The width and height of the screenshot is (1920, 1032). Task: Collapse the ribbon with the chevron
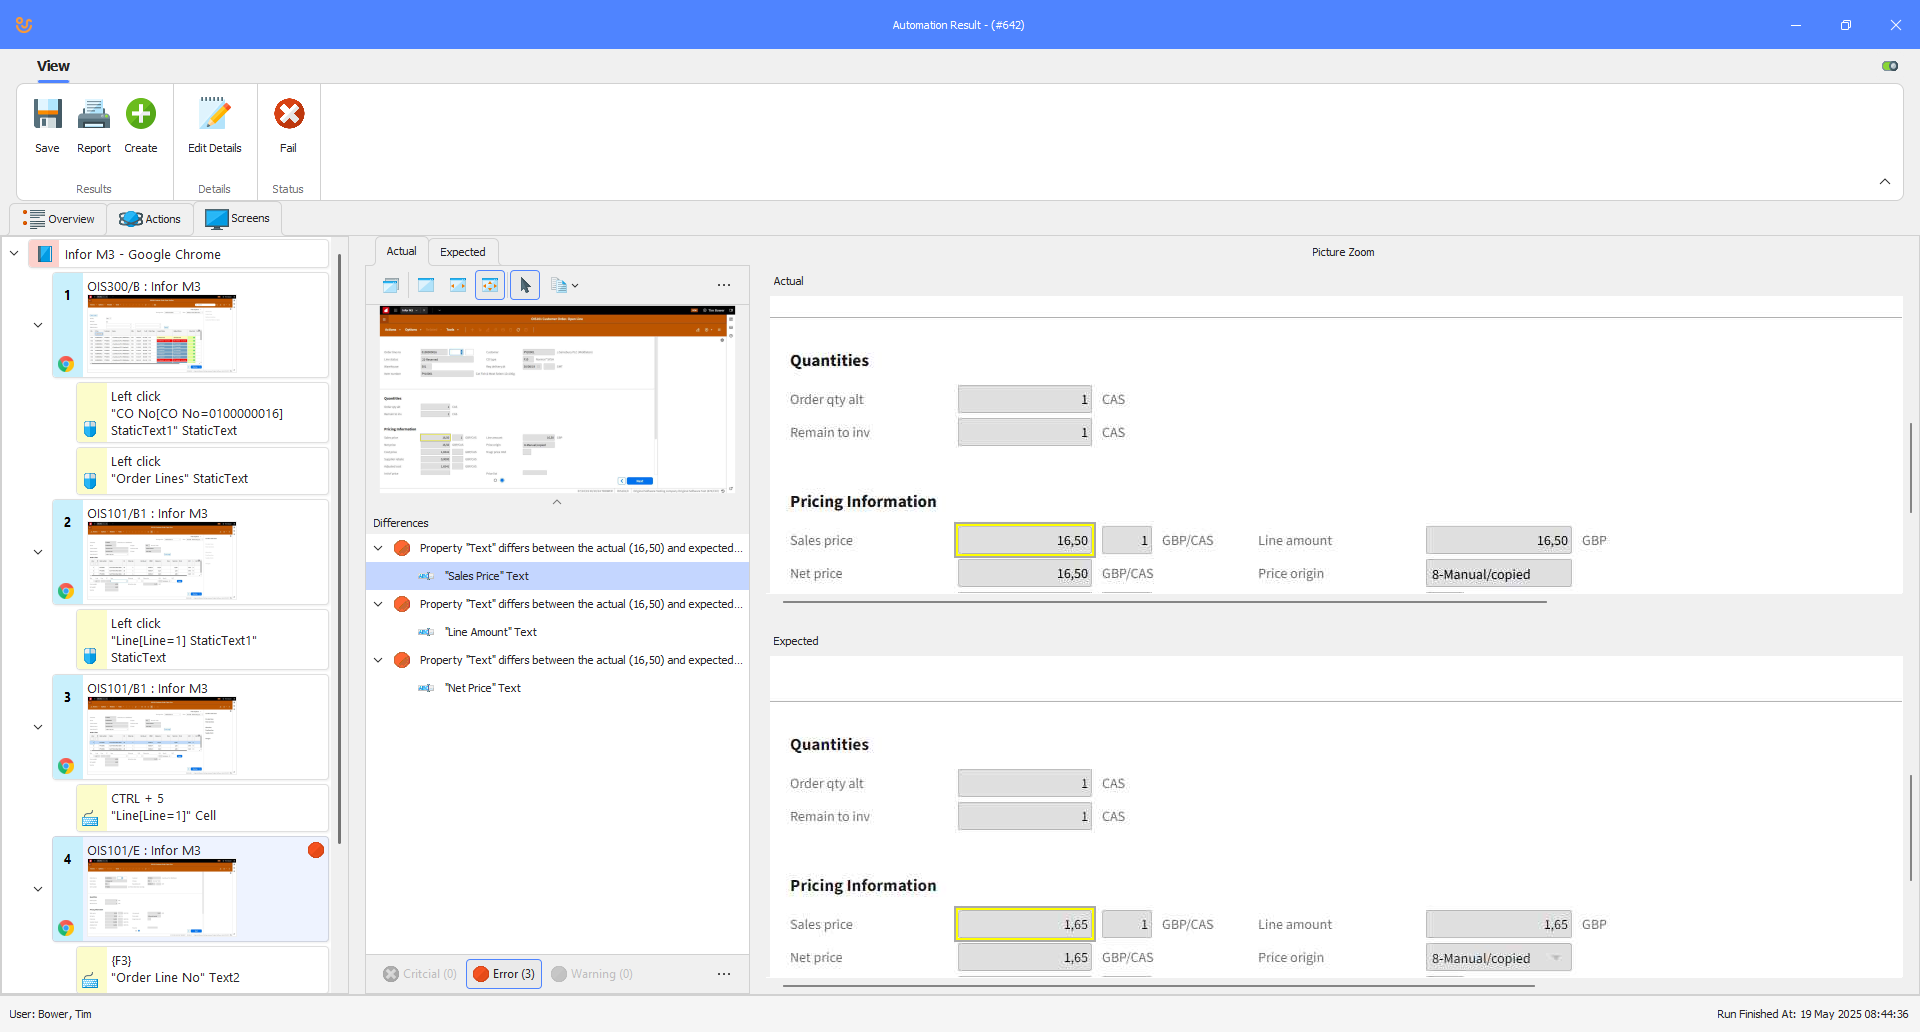coord(1885,182)
